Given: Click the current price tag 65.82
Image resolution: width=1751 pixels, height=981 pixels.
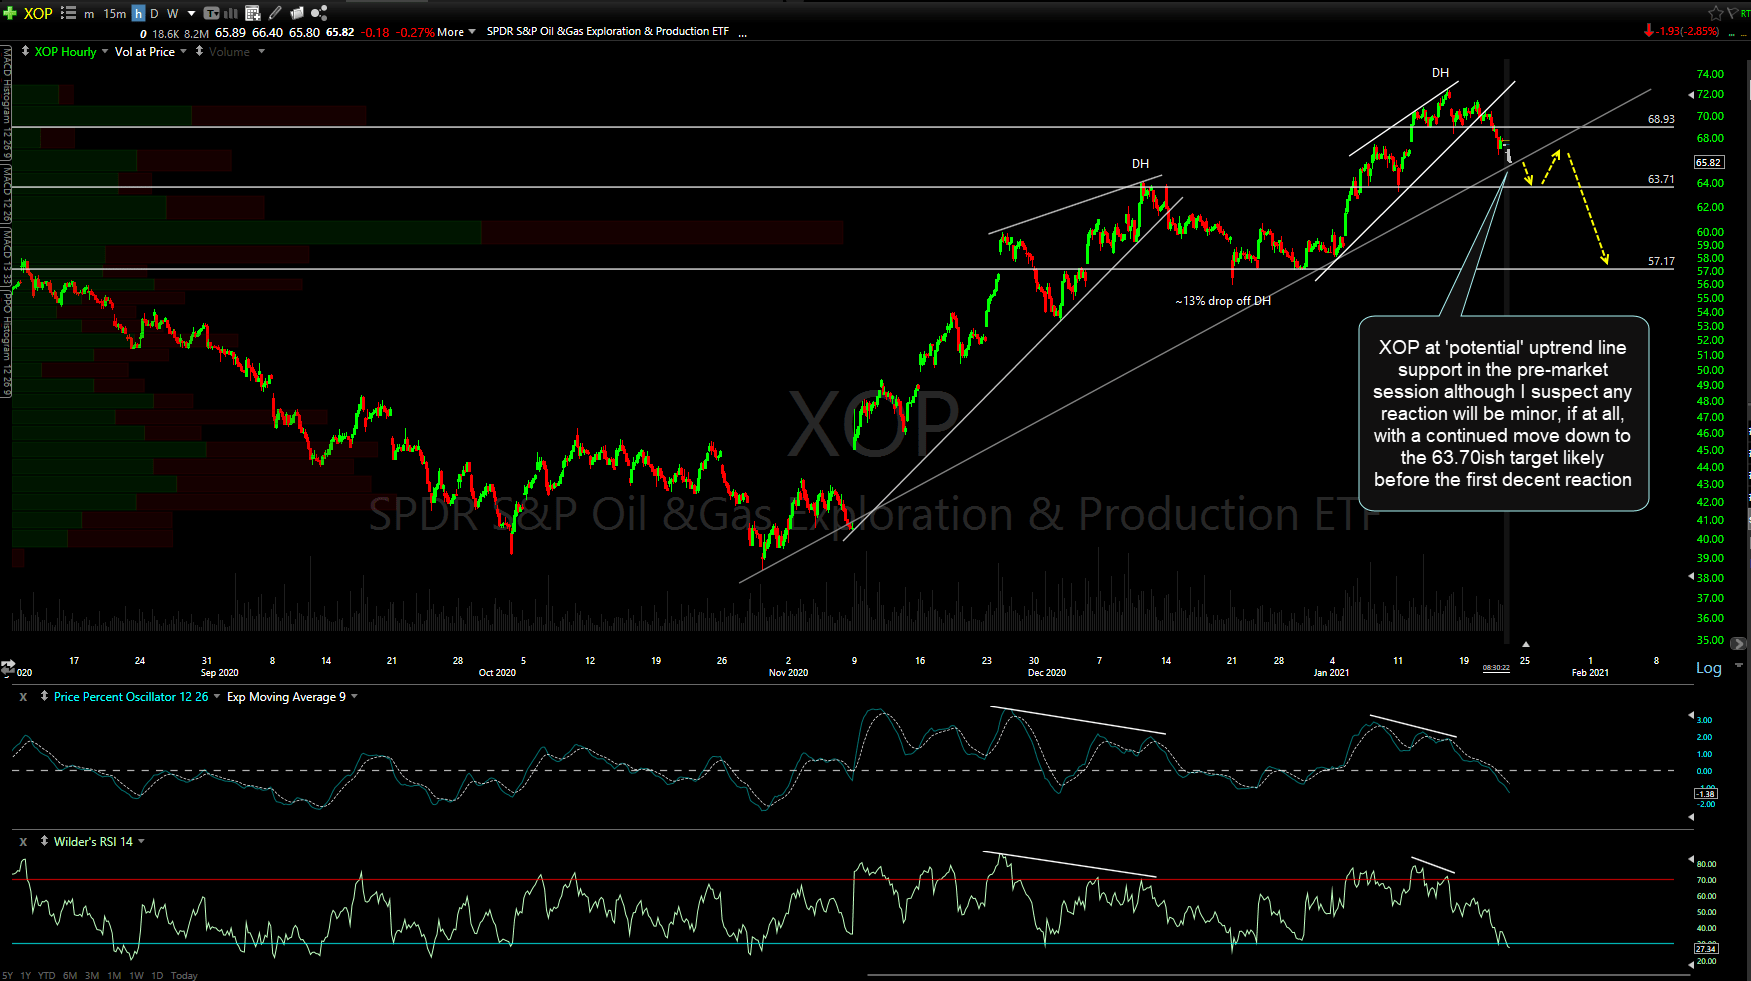Looking at the screenshot, I should 1708,162.
